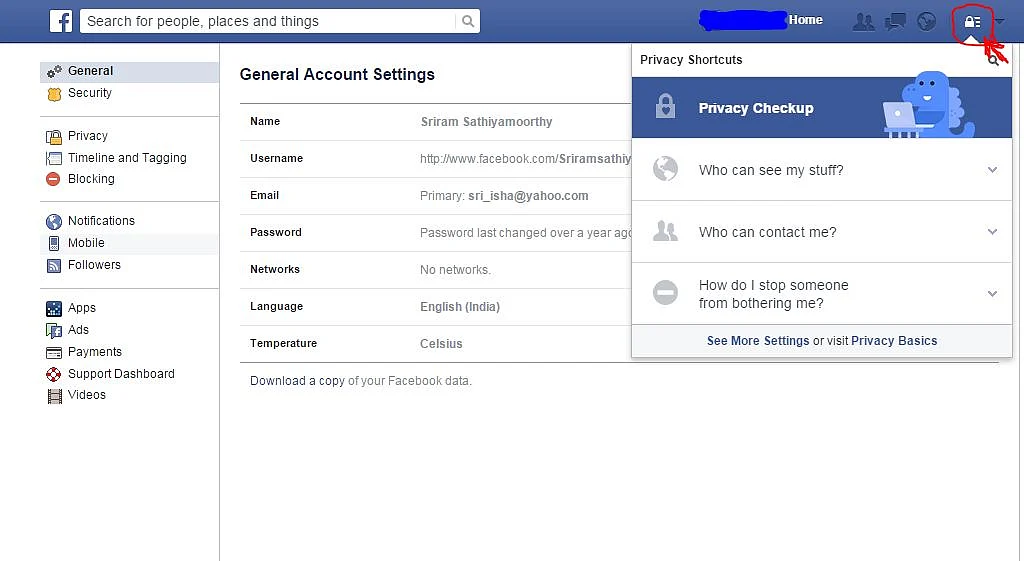Open the notifications globe icon
The width and height of the screenshot is (1024, 561).
926,22
